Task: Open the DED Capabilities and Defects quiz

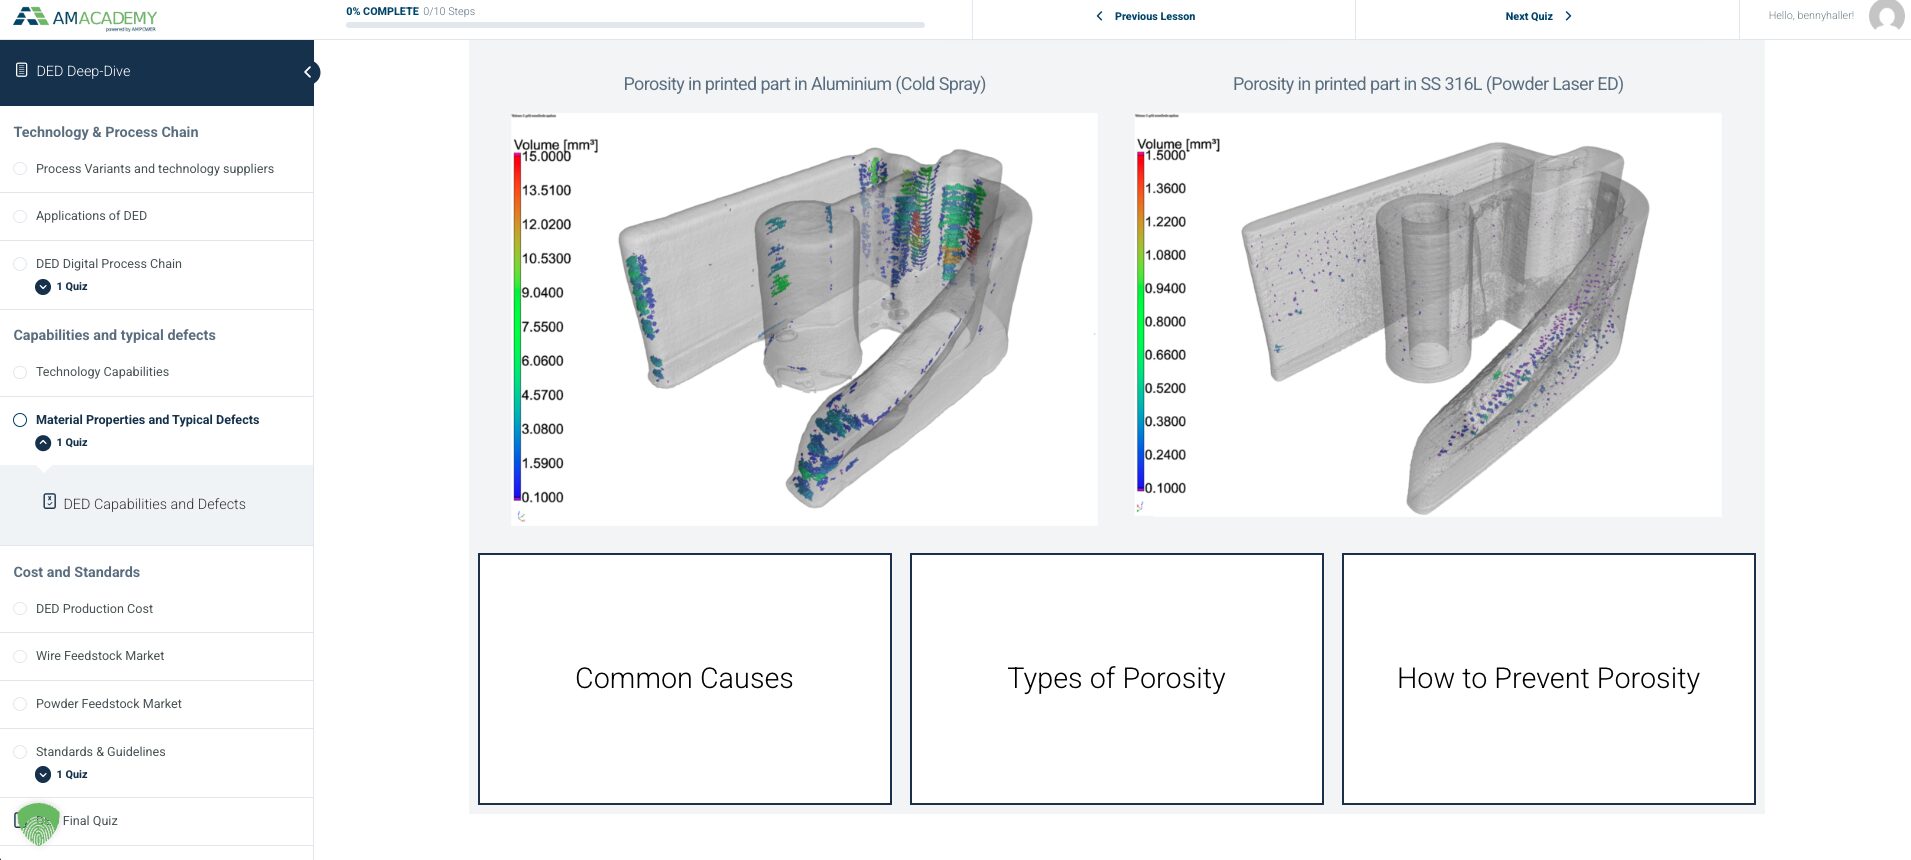Action: [x=154, y=504]
